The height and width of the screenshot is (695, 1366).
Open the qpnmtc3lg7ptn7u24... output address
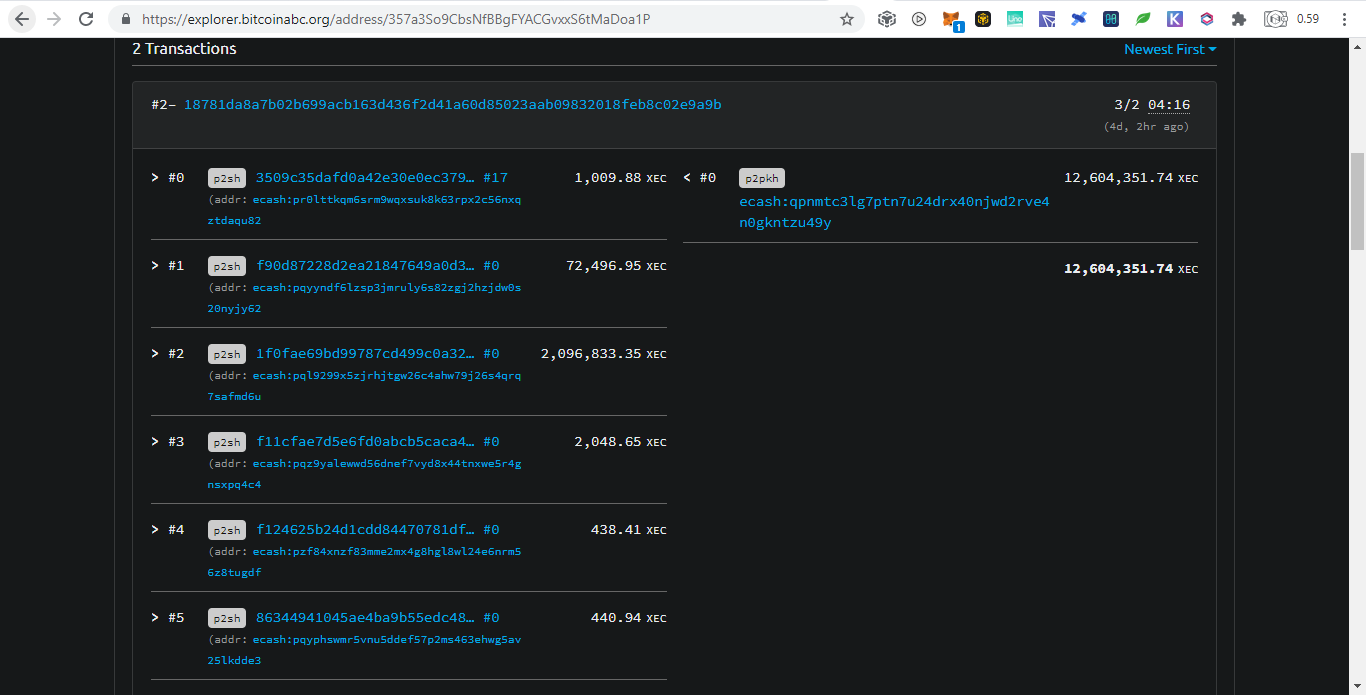pos(894,212)
